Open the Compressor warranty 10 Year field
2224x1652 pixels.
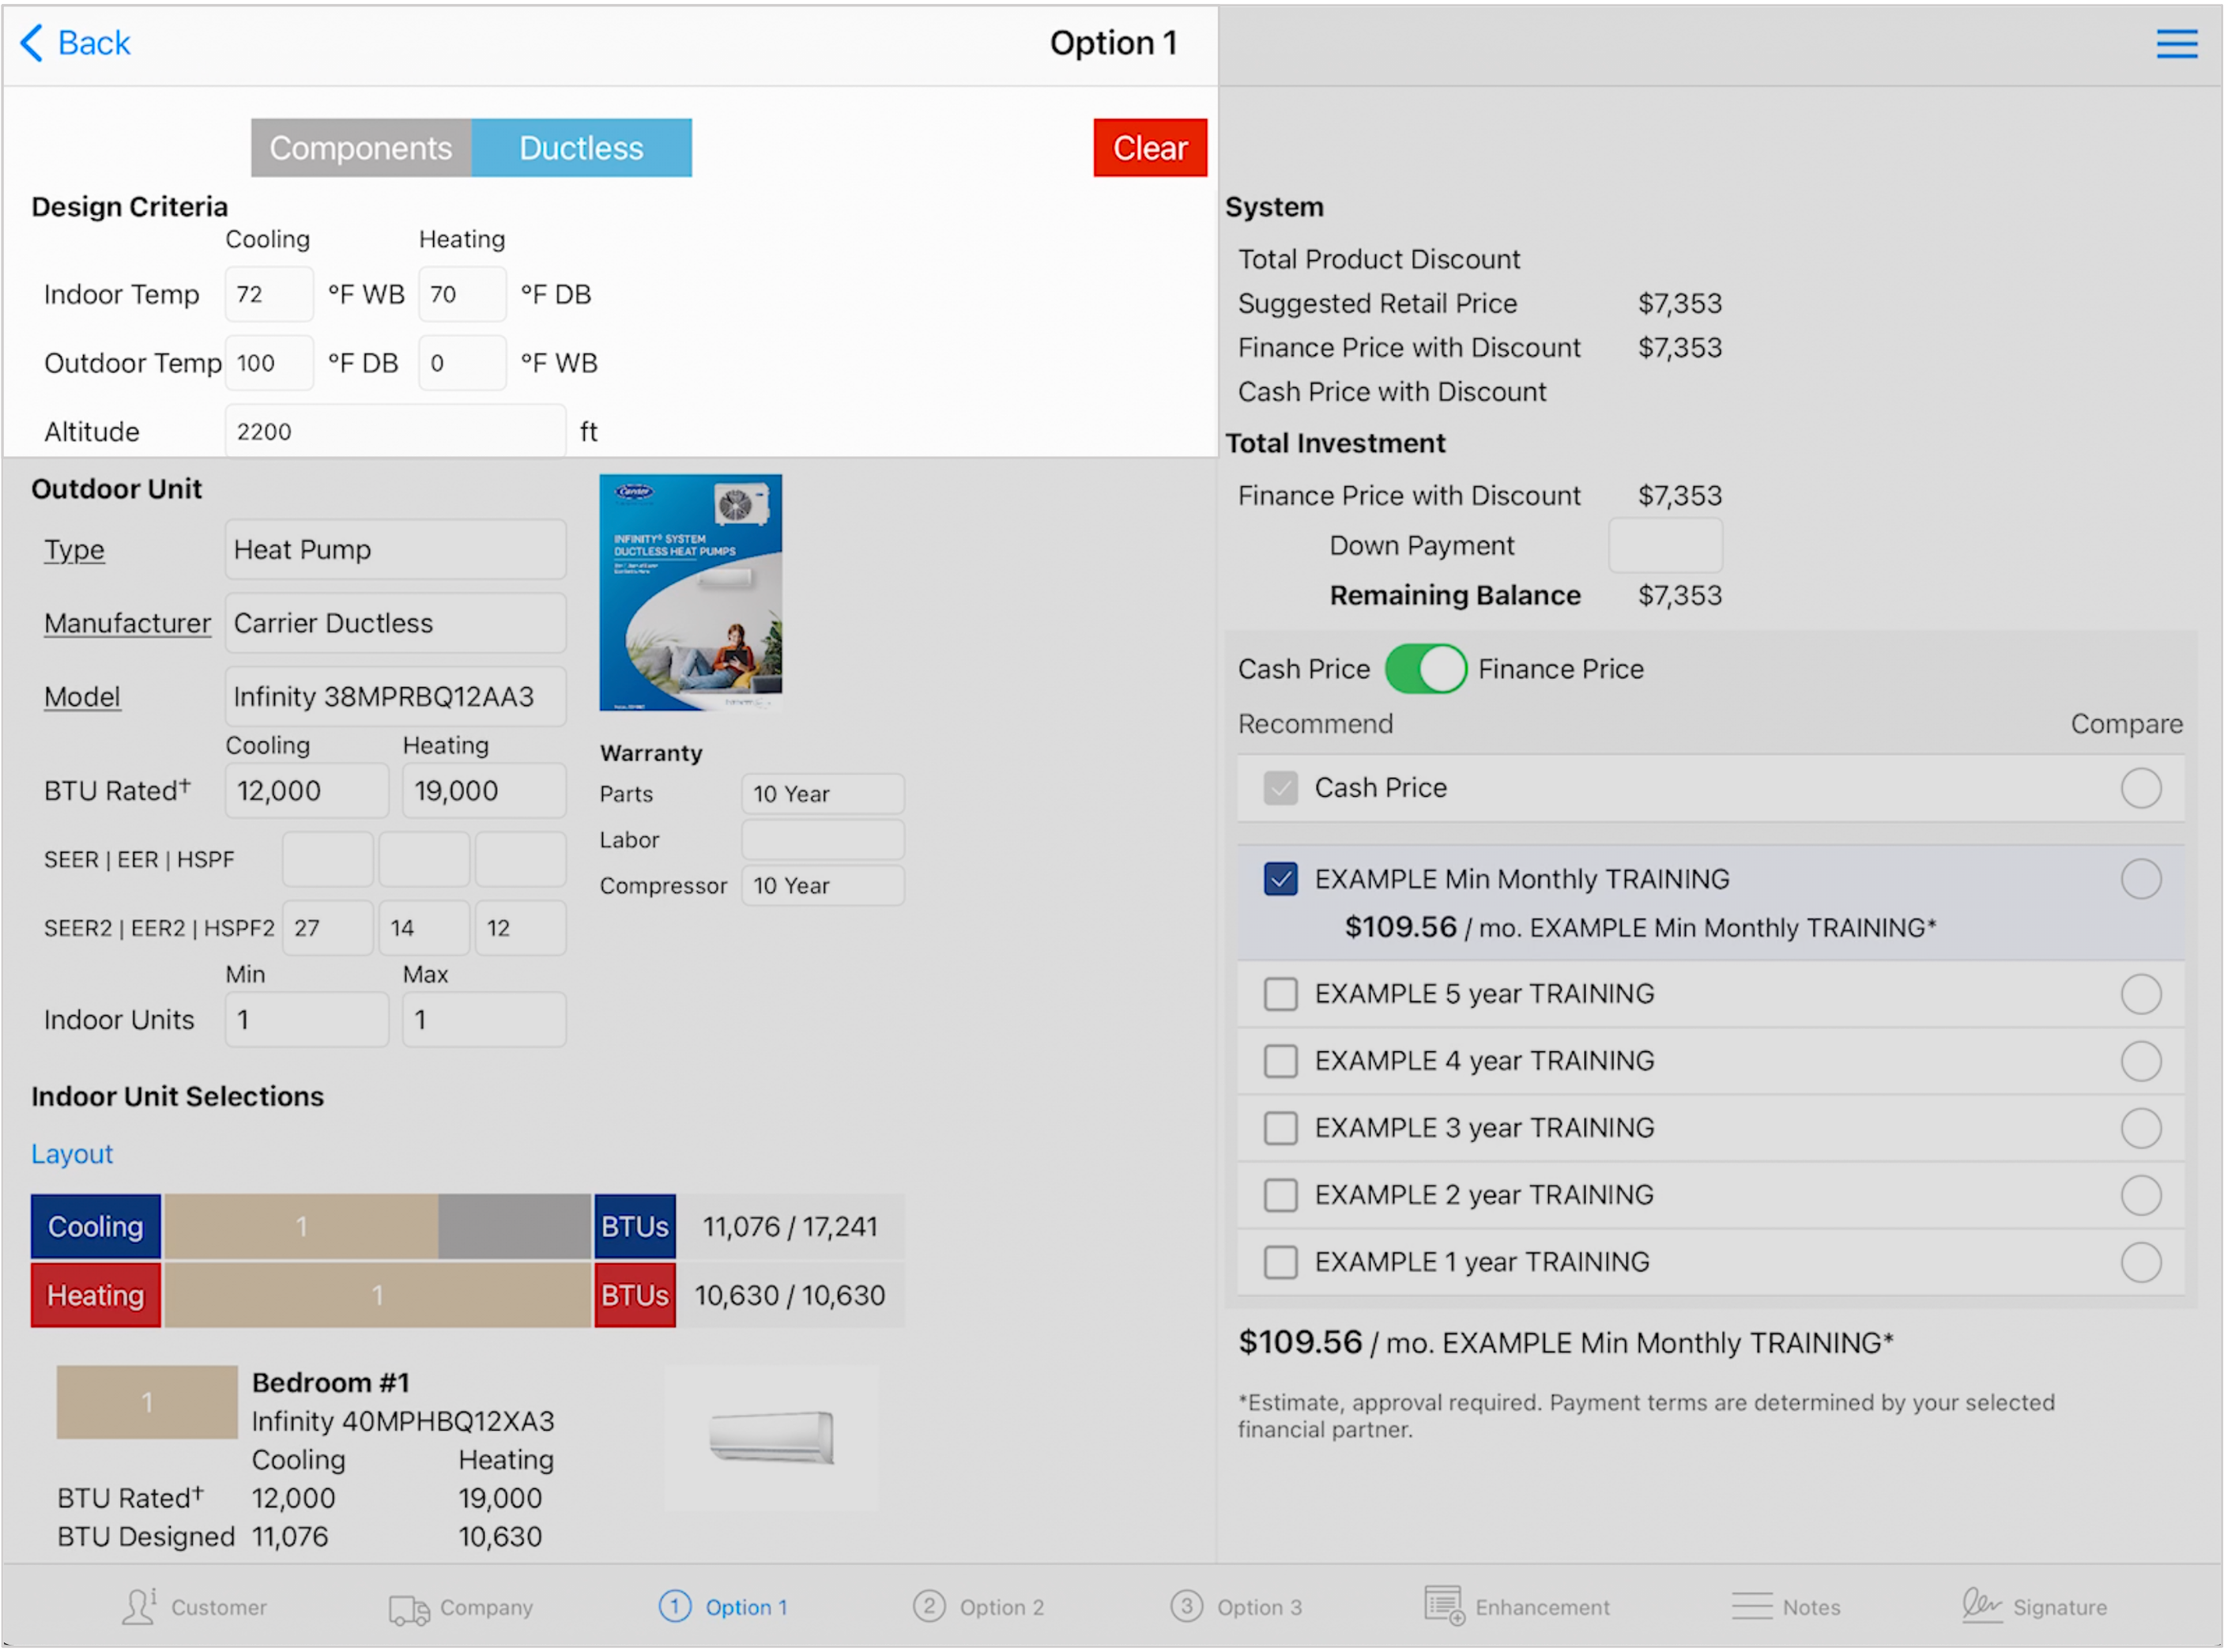[x=822, y=886]
